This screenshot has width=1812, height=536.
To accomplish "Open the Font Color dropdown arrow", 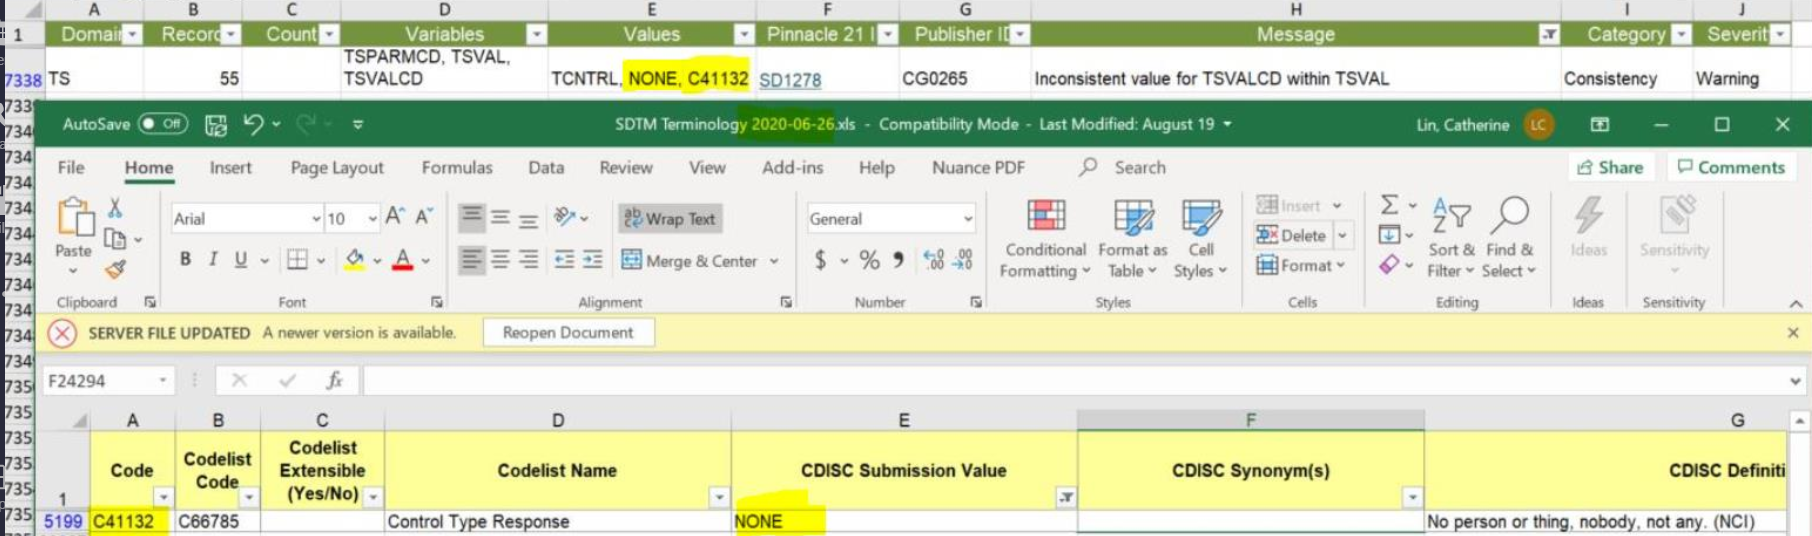I will point(426,261).
